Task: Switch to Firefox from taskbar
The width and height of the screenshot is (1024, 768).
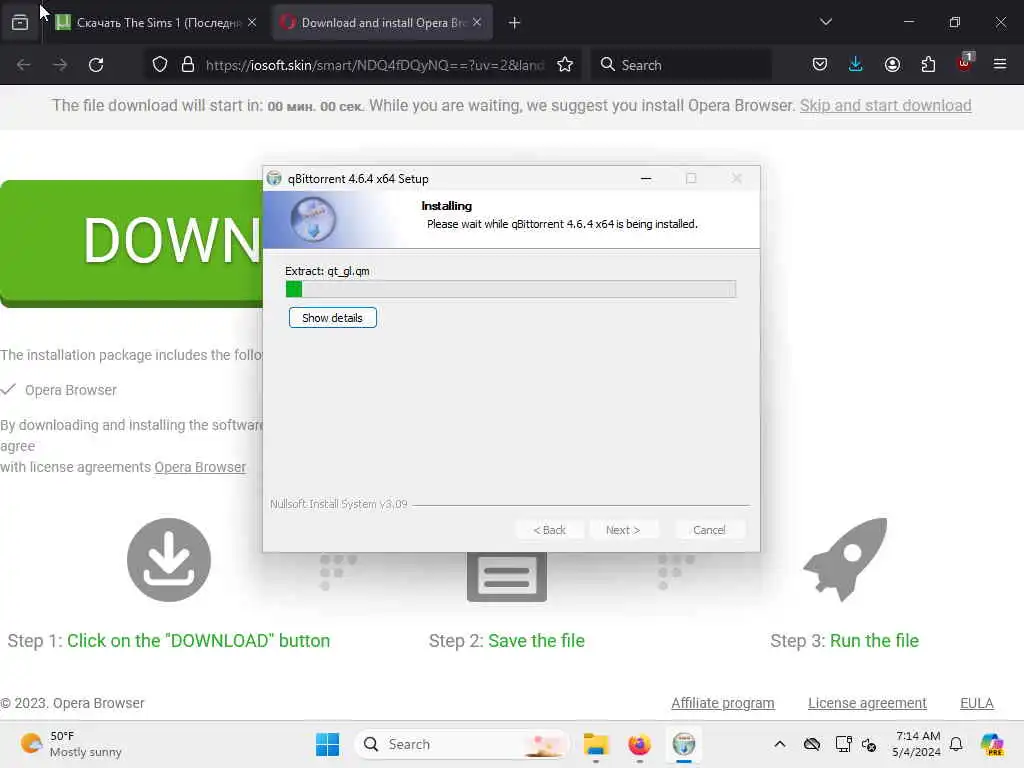Action: point(639,744)
